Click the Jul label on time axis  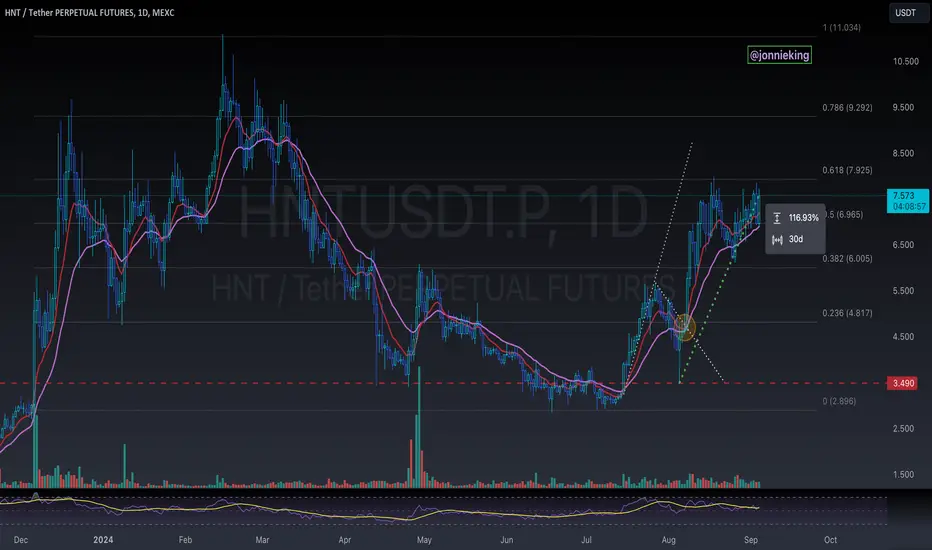[587, 540]
